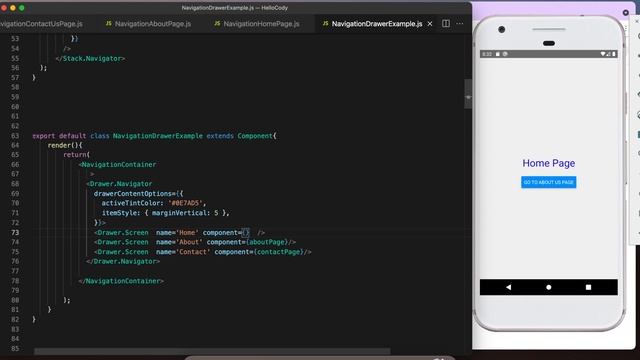Open the NavigationContactUsPage.js tab
The width and height of the screenshot is (640, 360).
[x=41, y=24]
